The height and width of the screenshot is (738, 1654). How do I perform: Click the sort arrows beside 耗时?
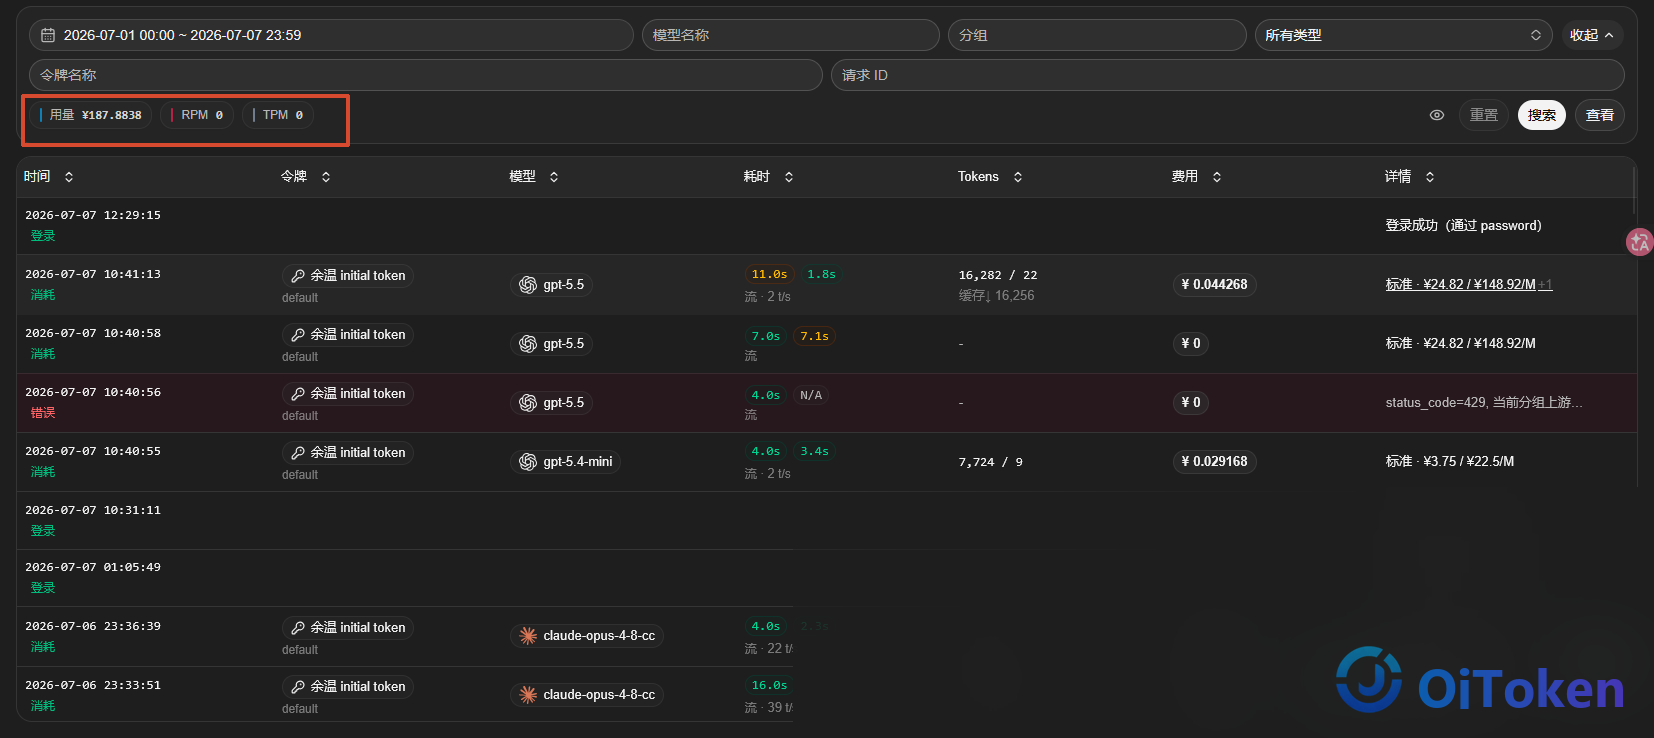(789, 177)
